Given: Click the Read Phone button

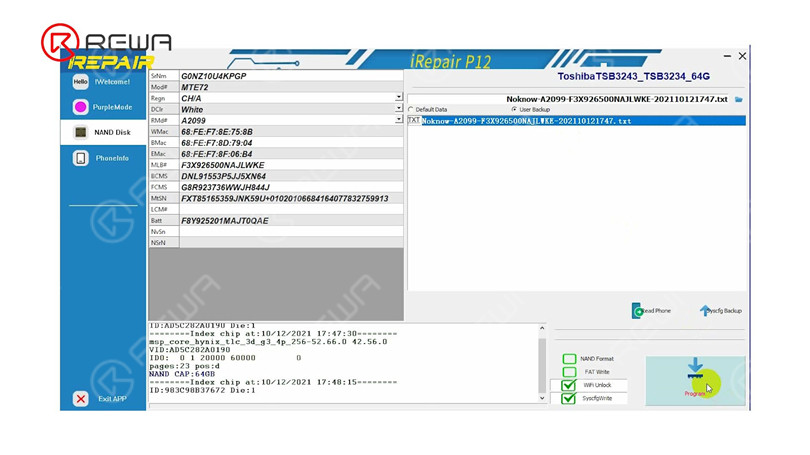Looking at the screenshot, I should tap(651, 310).
